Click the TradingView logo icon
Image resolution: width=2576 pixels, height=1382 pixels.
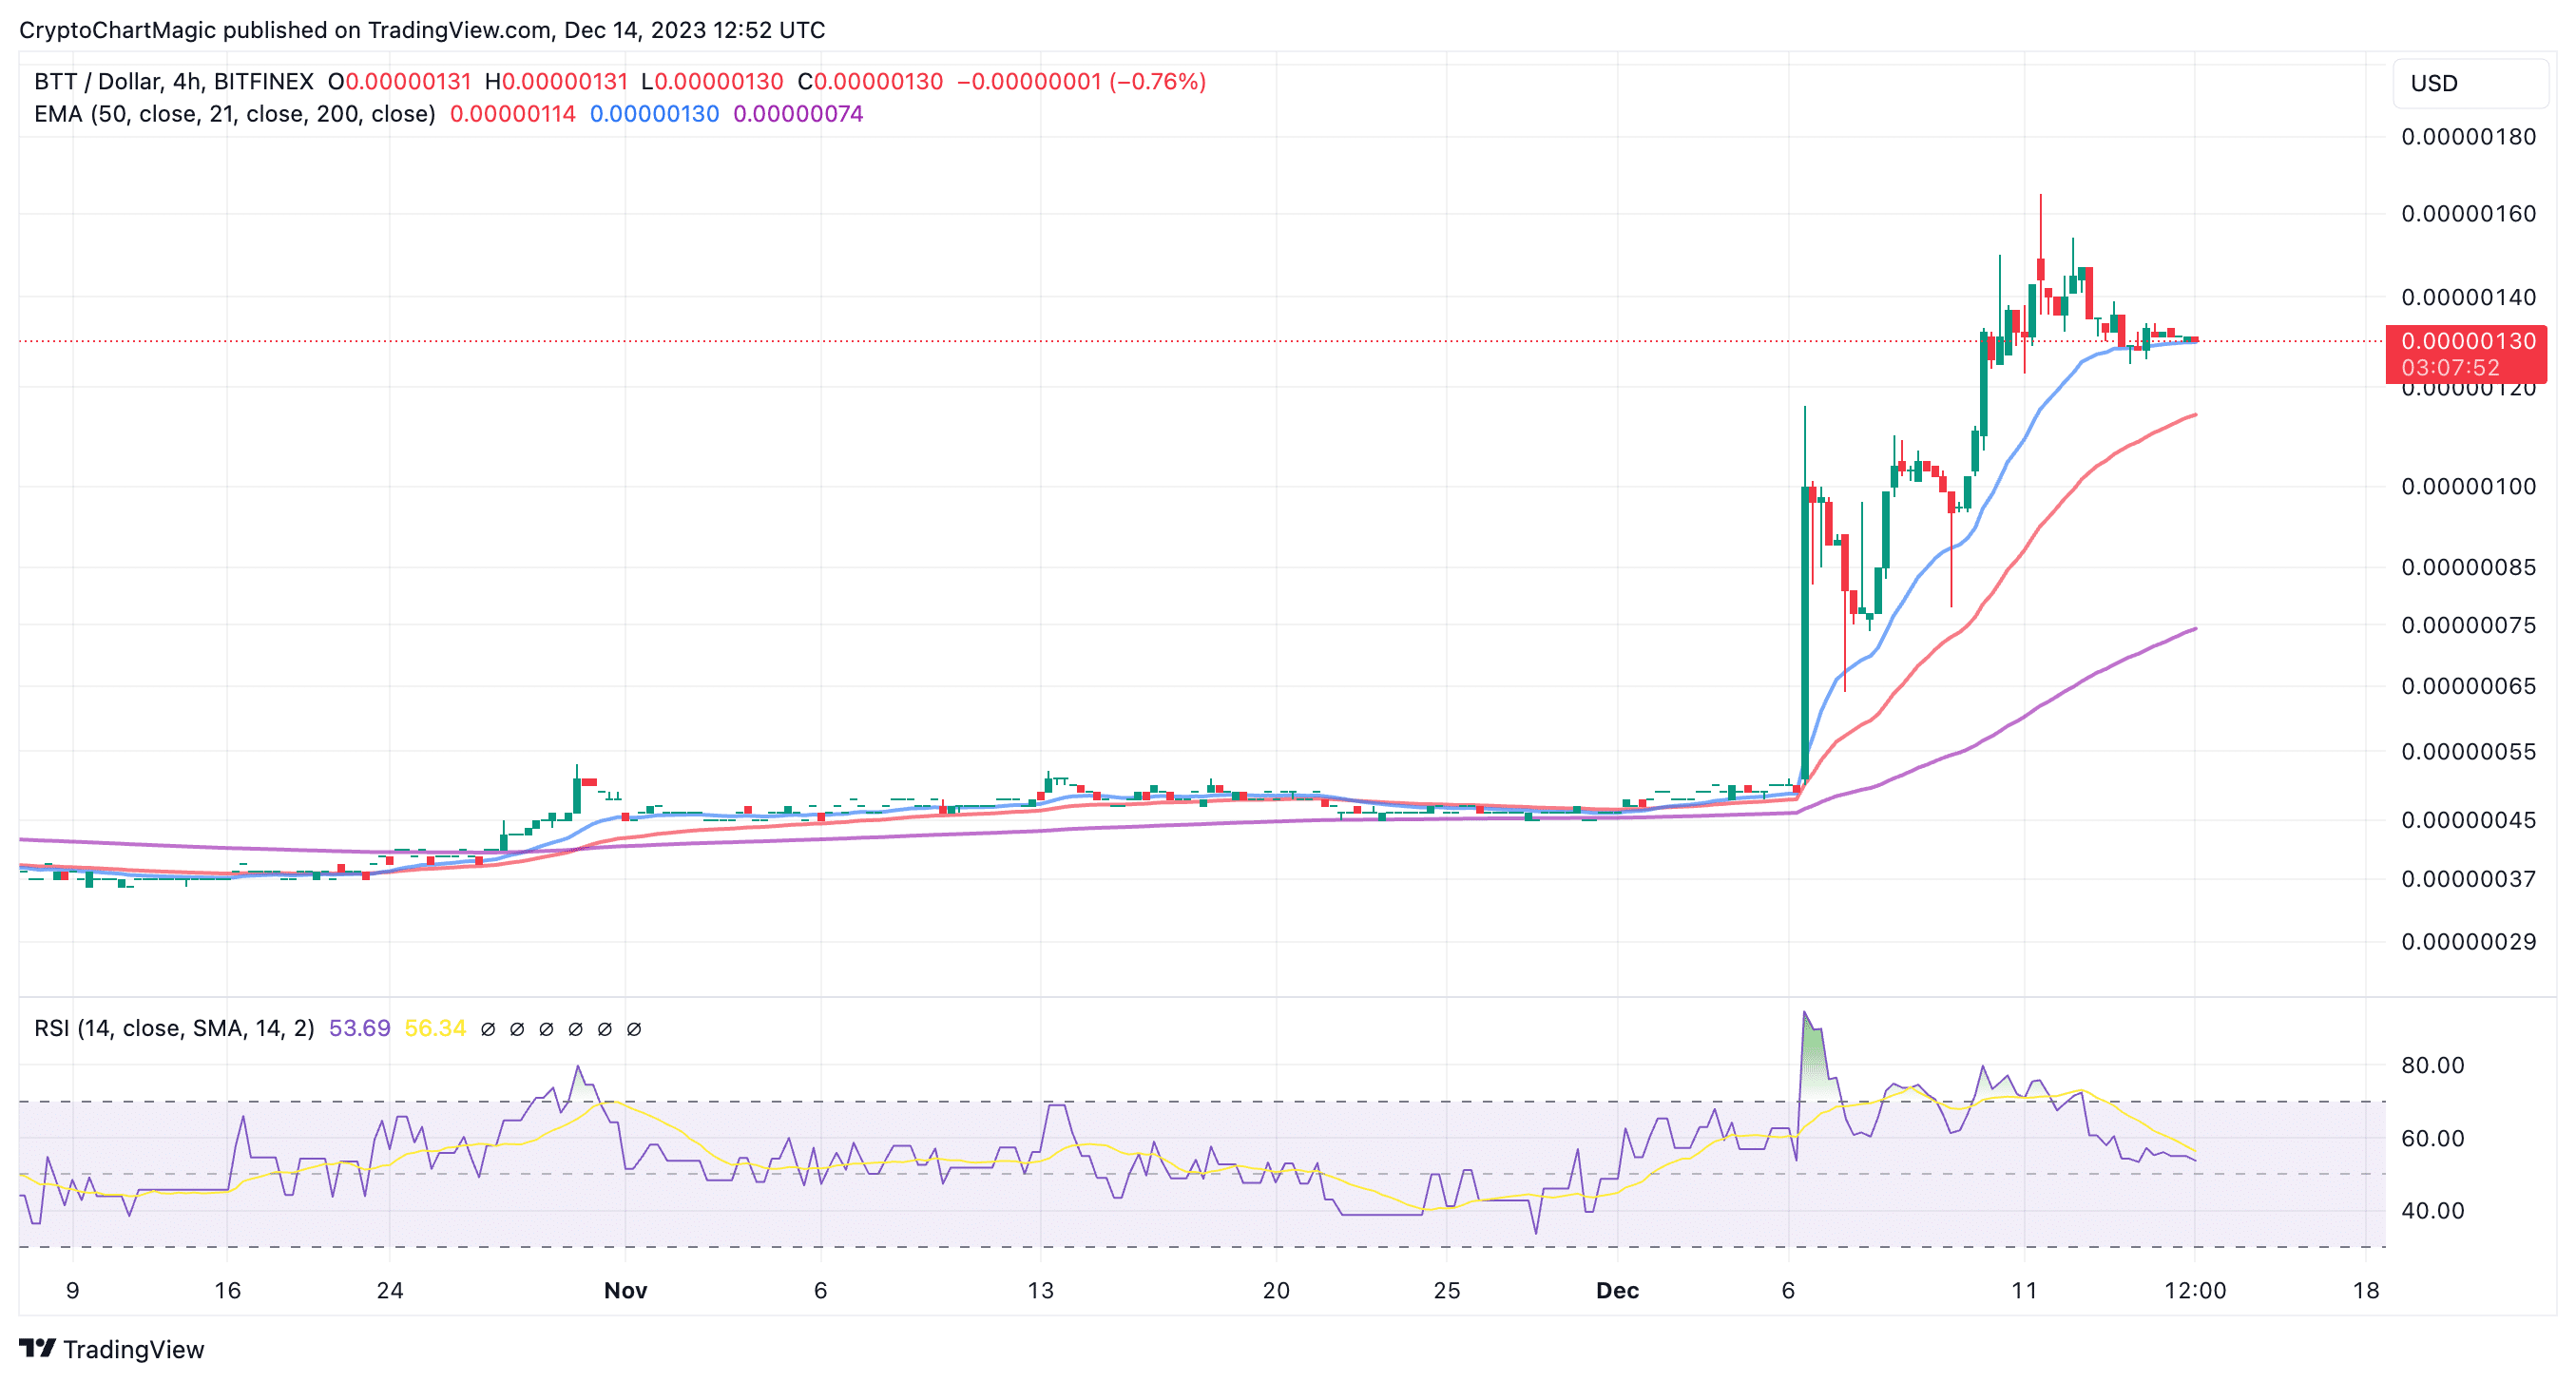pos(38,1348)
